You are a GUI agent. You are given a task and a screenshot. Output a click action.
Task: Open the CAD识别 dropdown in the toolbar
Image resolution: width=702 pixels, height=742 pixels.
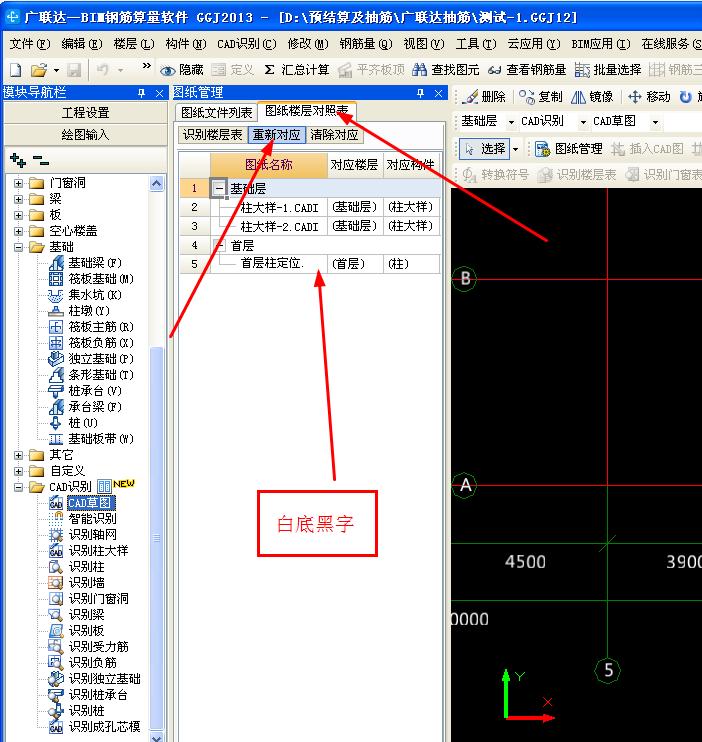click(x=583, y=122)
